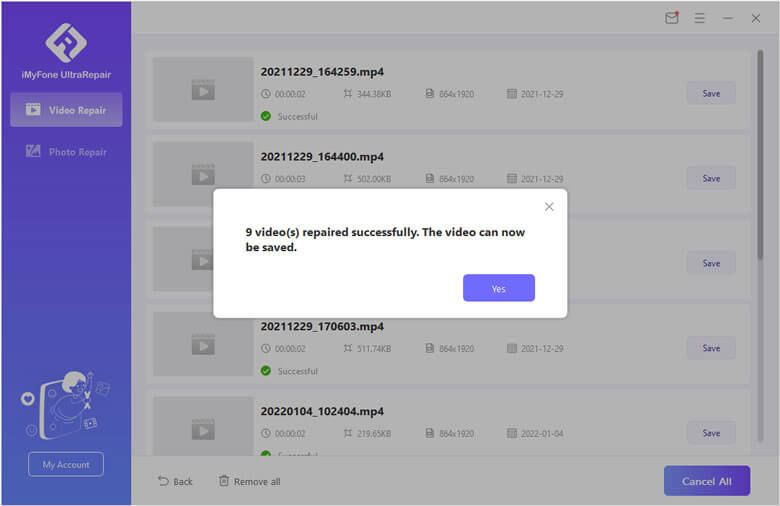This screenshot has width=780, height=506.
Task: Save the 20211229_164400.mp4 video
Action: coord(710,178)
